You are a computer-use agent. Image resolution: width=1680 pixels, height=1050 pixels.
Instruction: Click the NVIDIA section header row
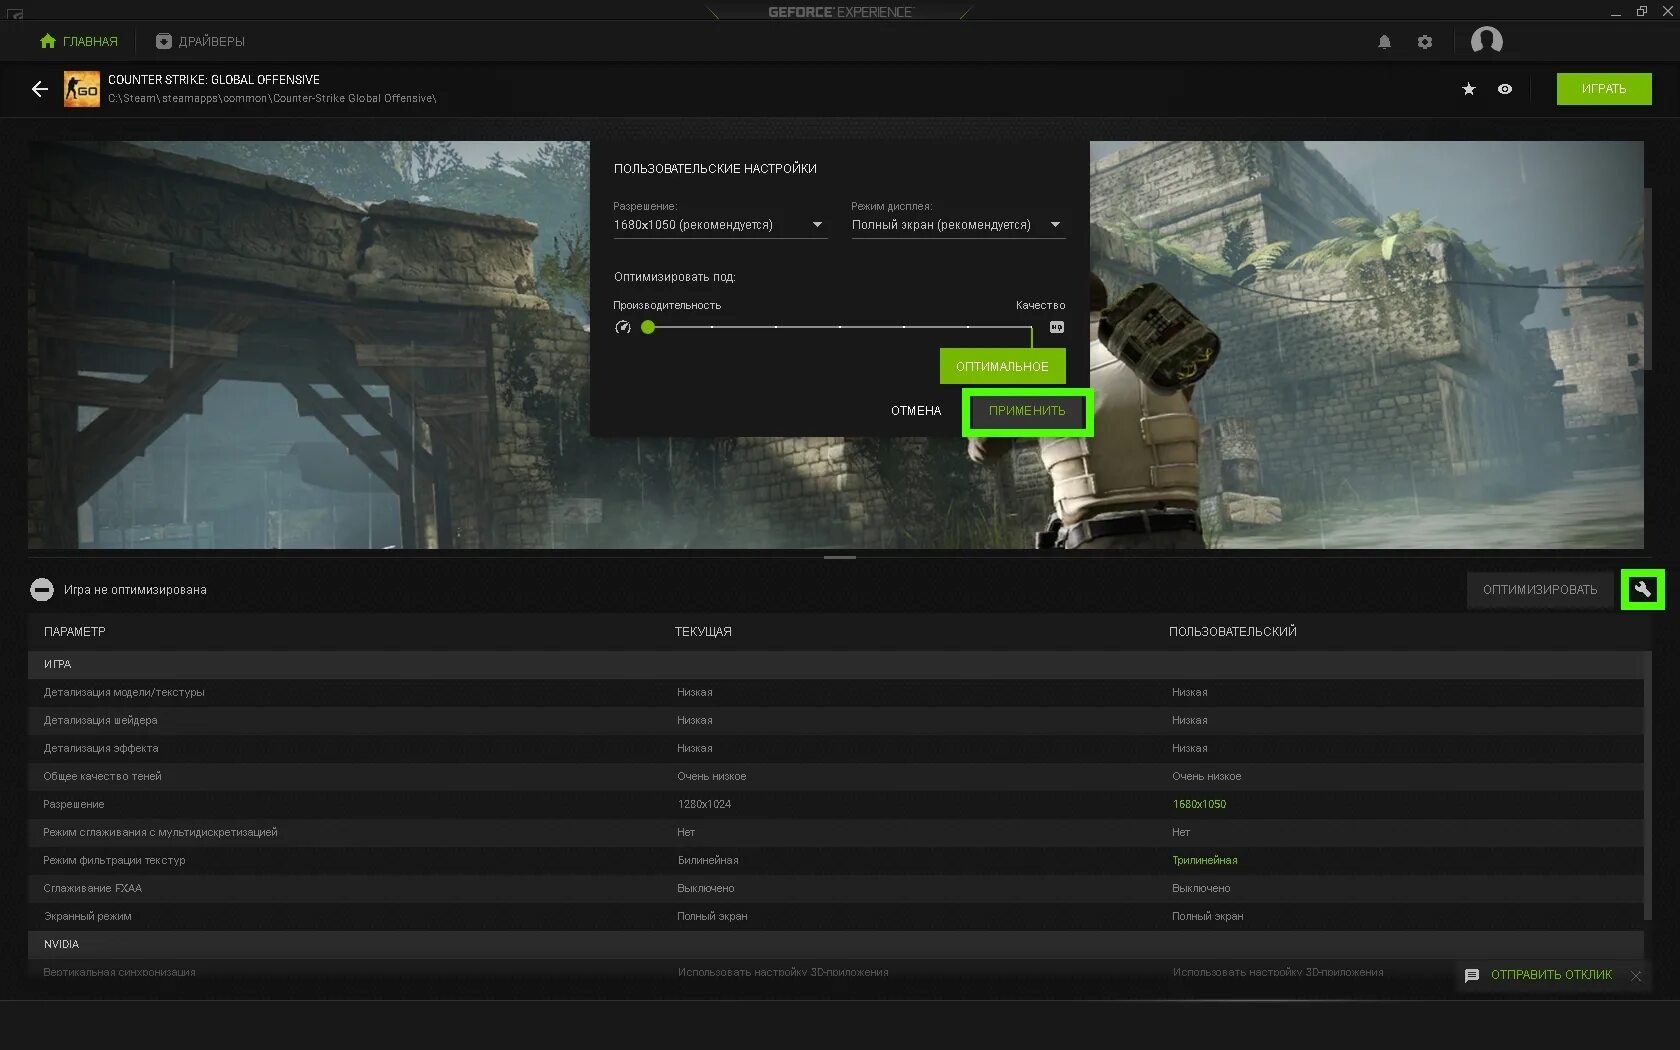pyautogui.click(x=836, y=944)
